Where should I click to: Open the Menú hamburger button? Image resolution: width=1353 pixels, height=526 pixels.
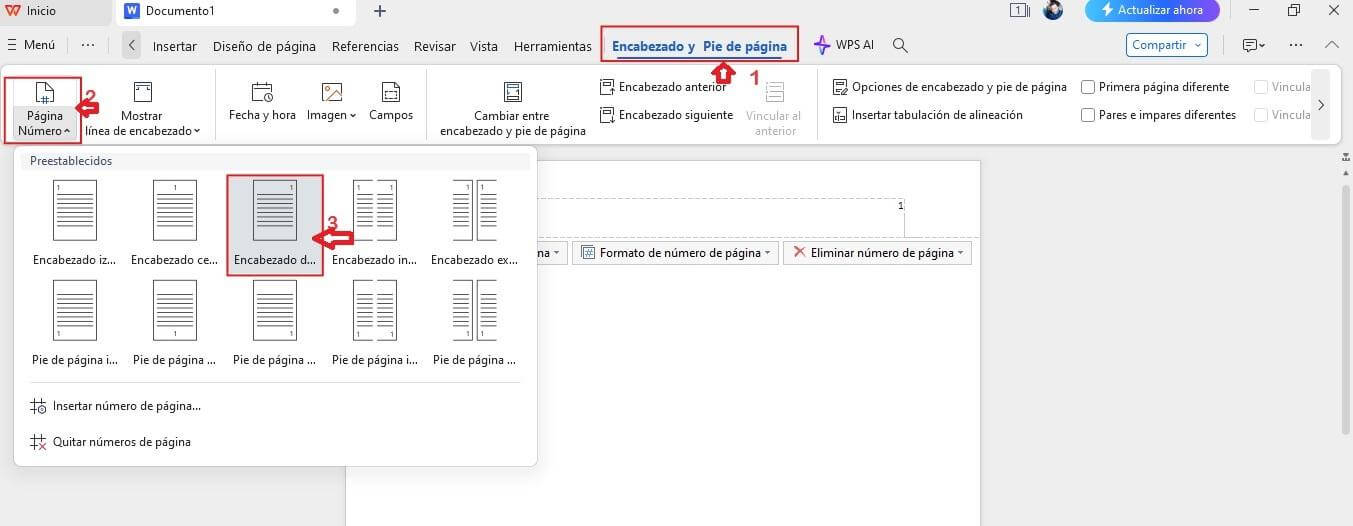coord(31,45)
